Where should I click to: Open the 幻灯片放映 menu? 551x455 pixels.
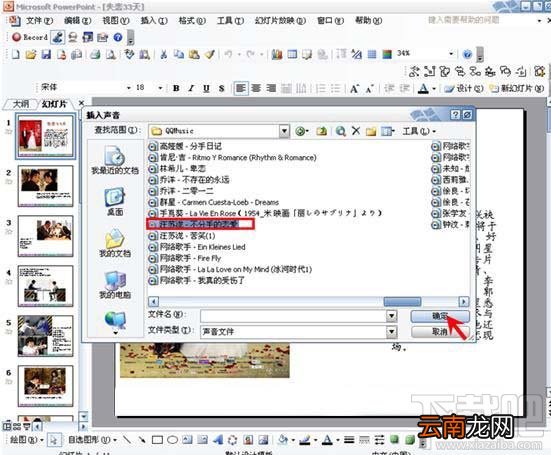pyautogui.click(x=280, y=21)
